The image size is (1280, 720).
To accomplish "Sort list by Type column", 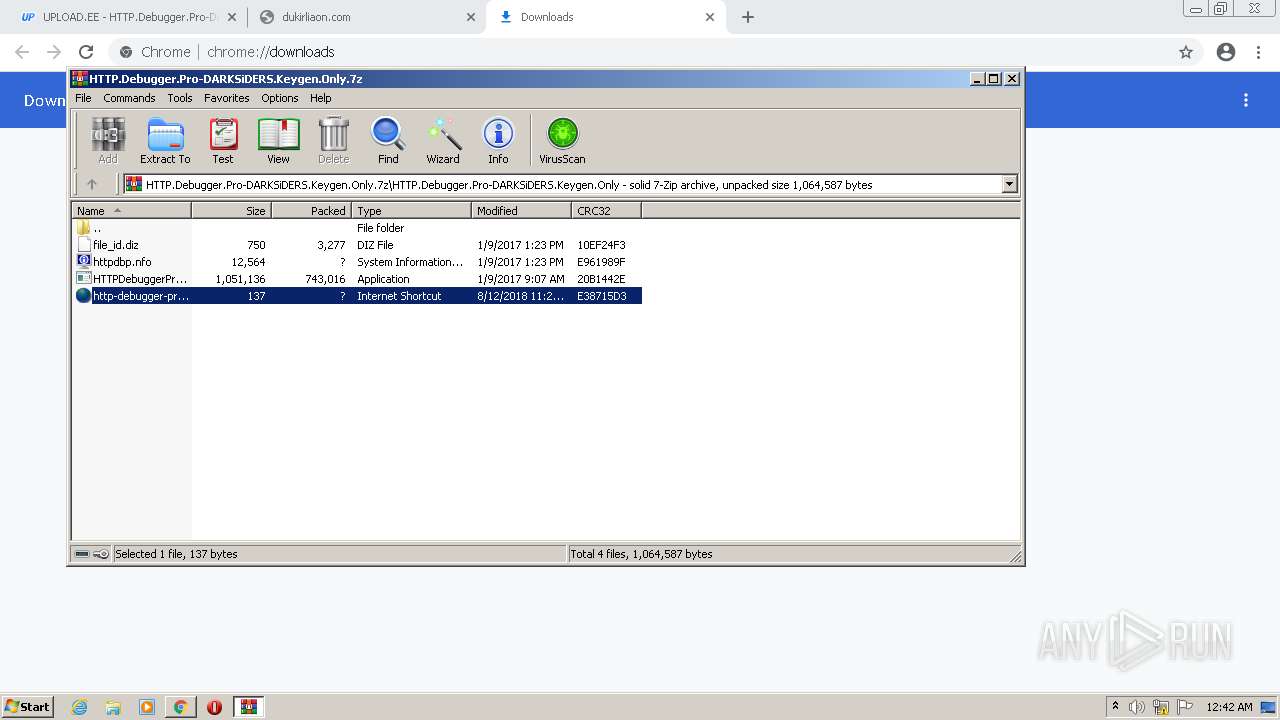I will pyautogui.click(x=411, y=210).
